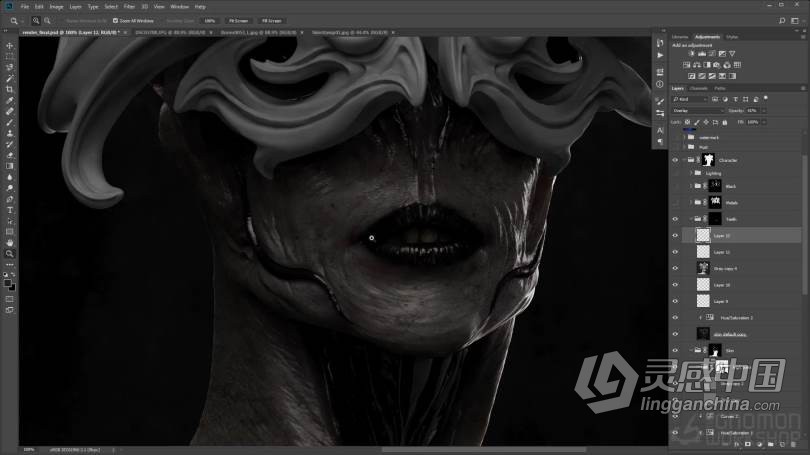This screenshot has width=810, height=455.
Task: Click the foreground color swatch
Action: coord(7,283)
